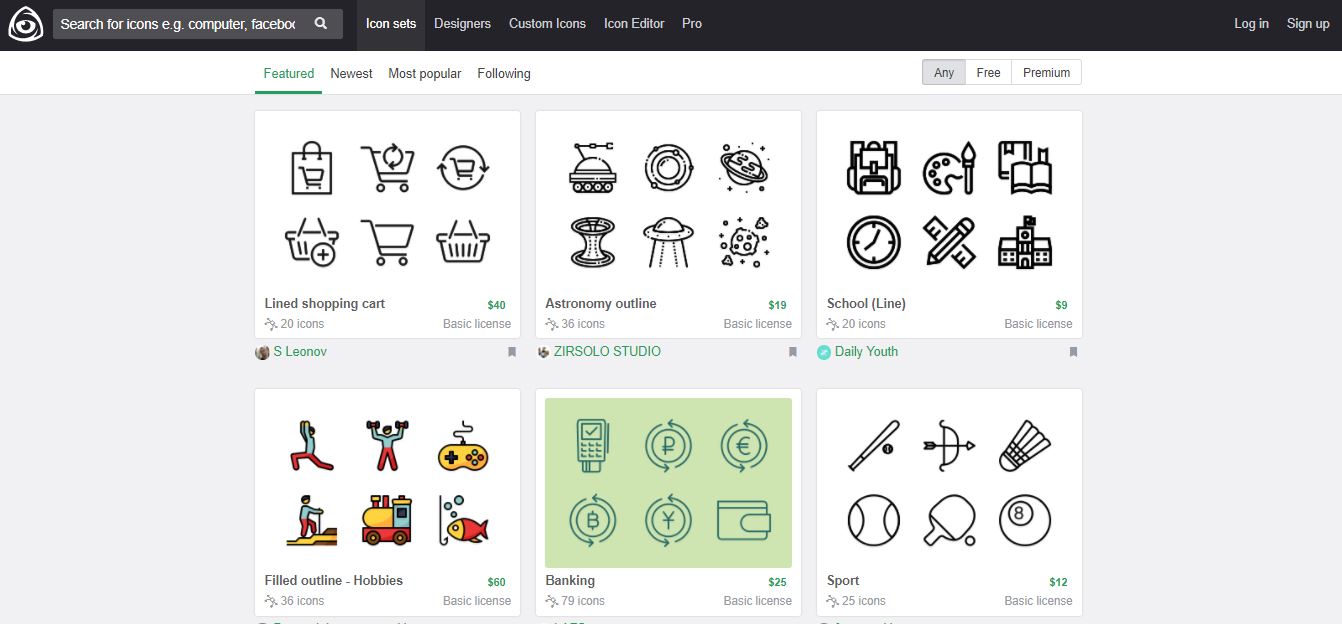Switch to the Most popular tab
Screen dimensions: 1342x624
[x=425, y=73]
